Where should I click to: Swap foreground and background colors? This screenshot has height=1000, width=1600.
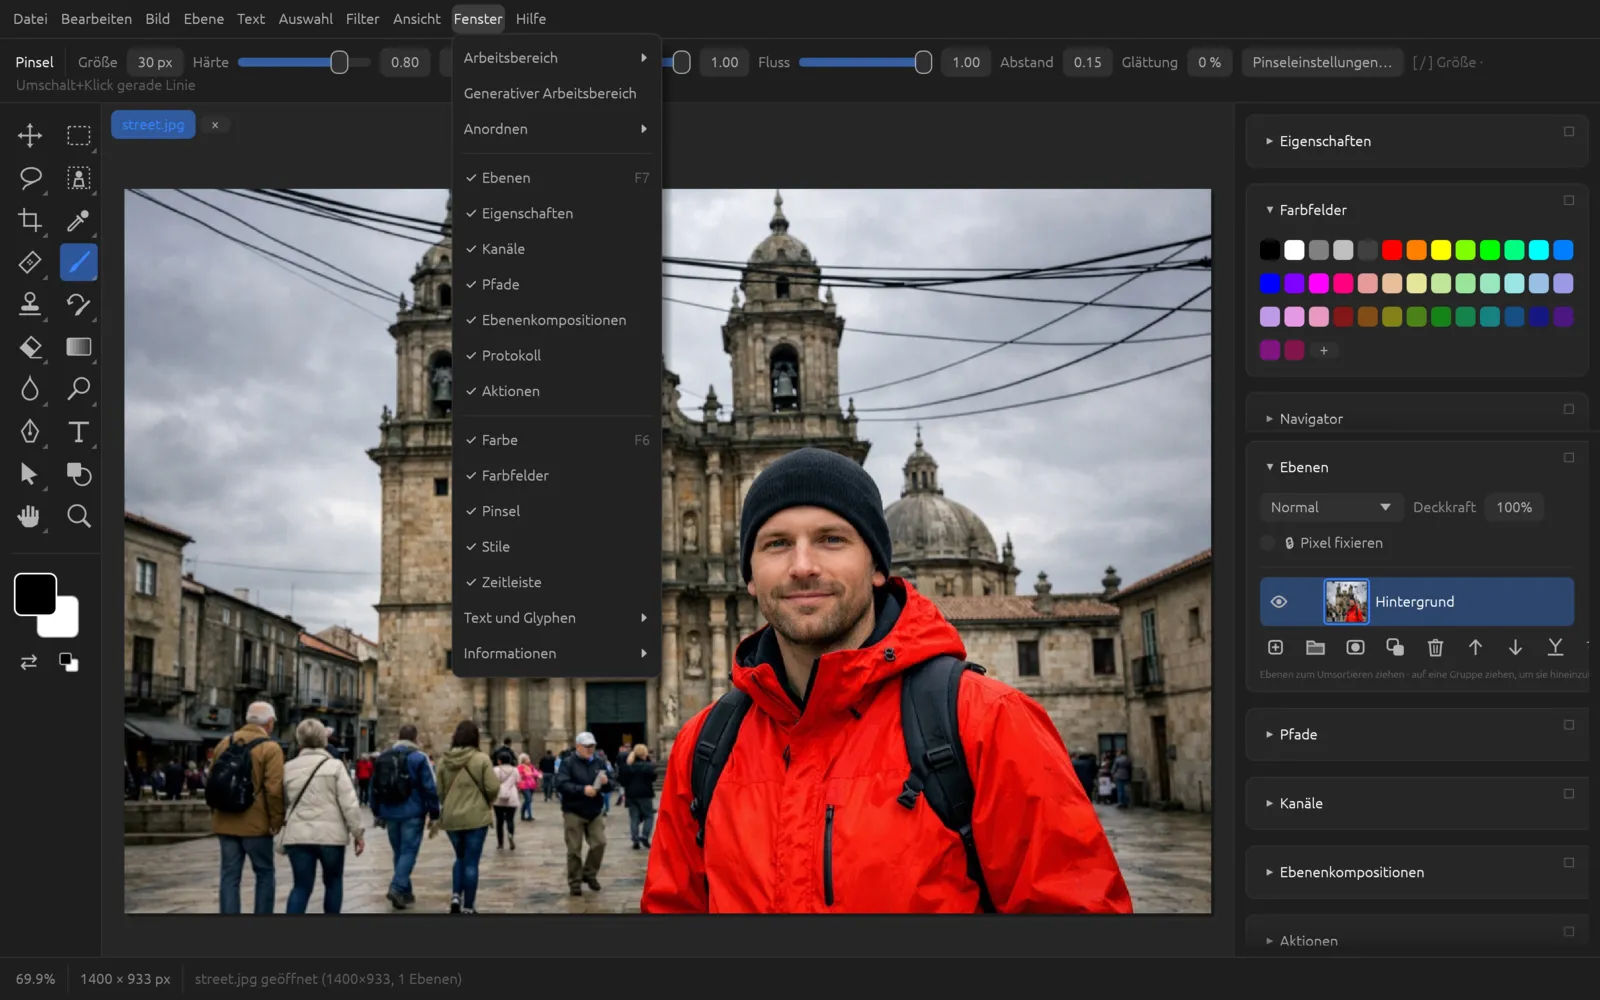(x=29, y=662)
